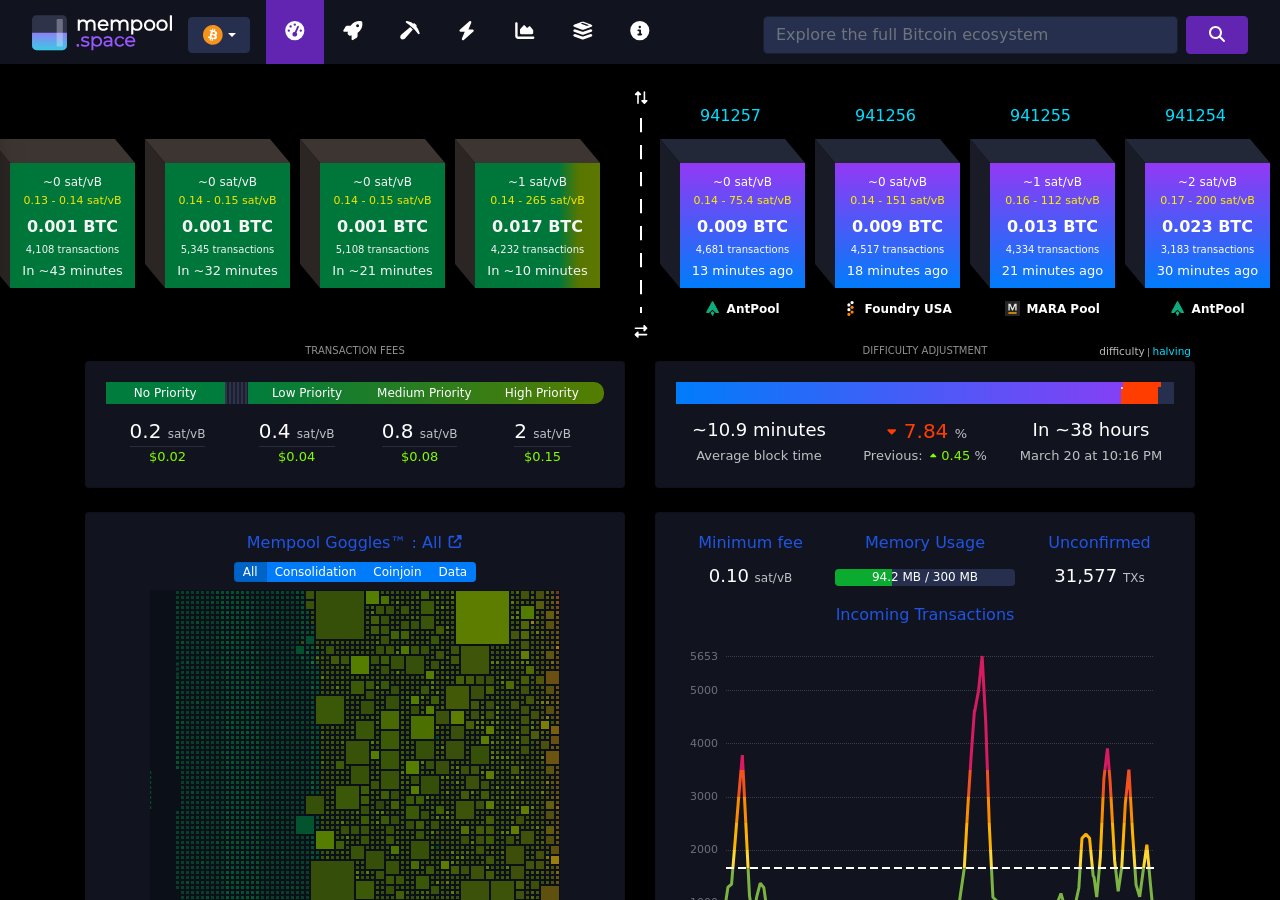Open the Mempool Goggles external link icon
This screenshot has width=1280, height=900.
[455, 541]
